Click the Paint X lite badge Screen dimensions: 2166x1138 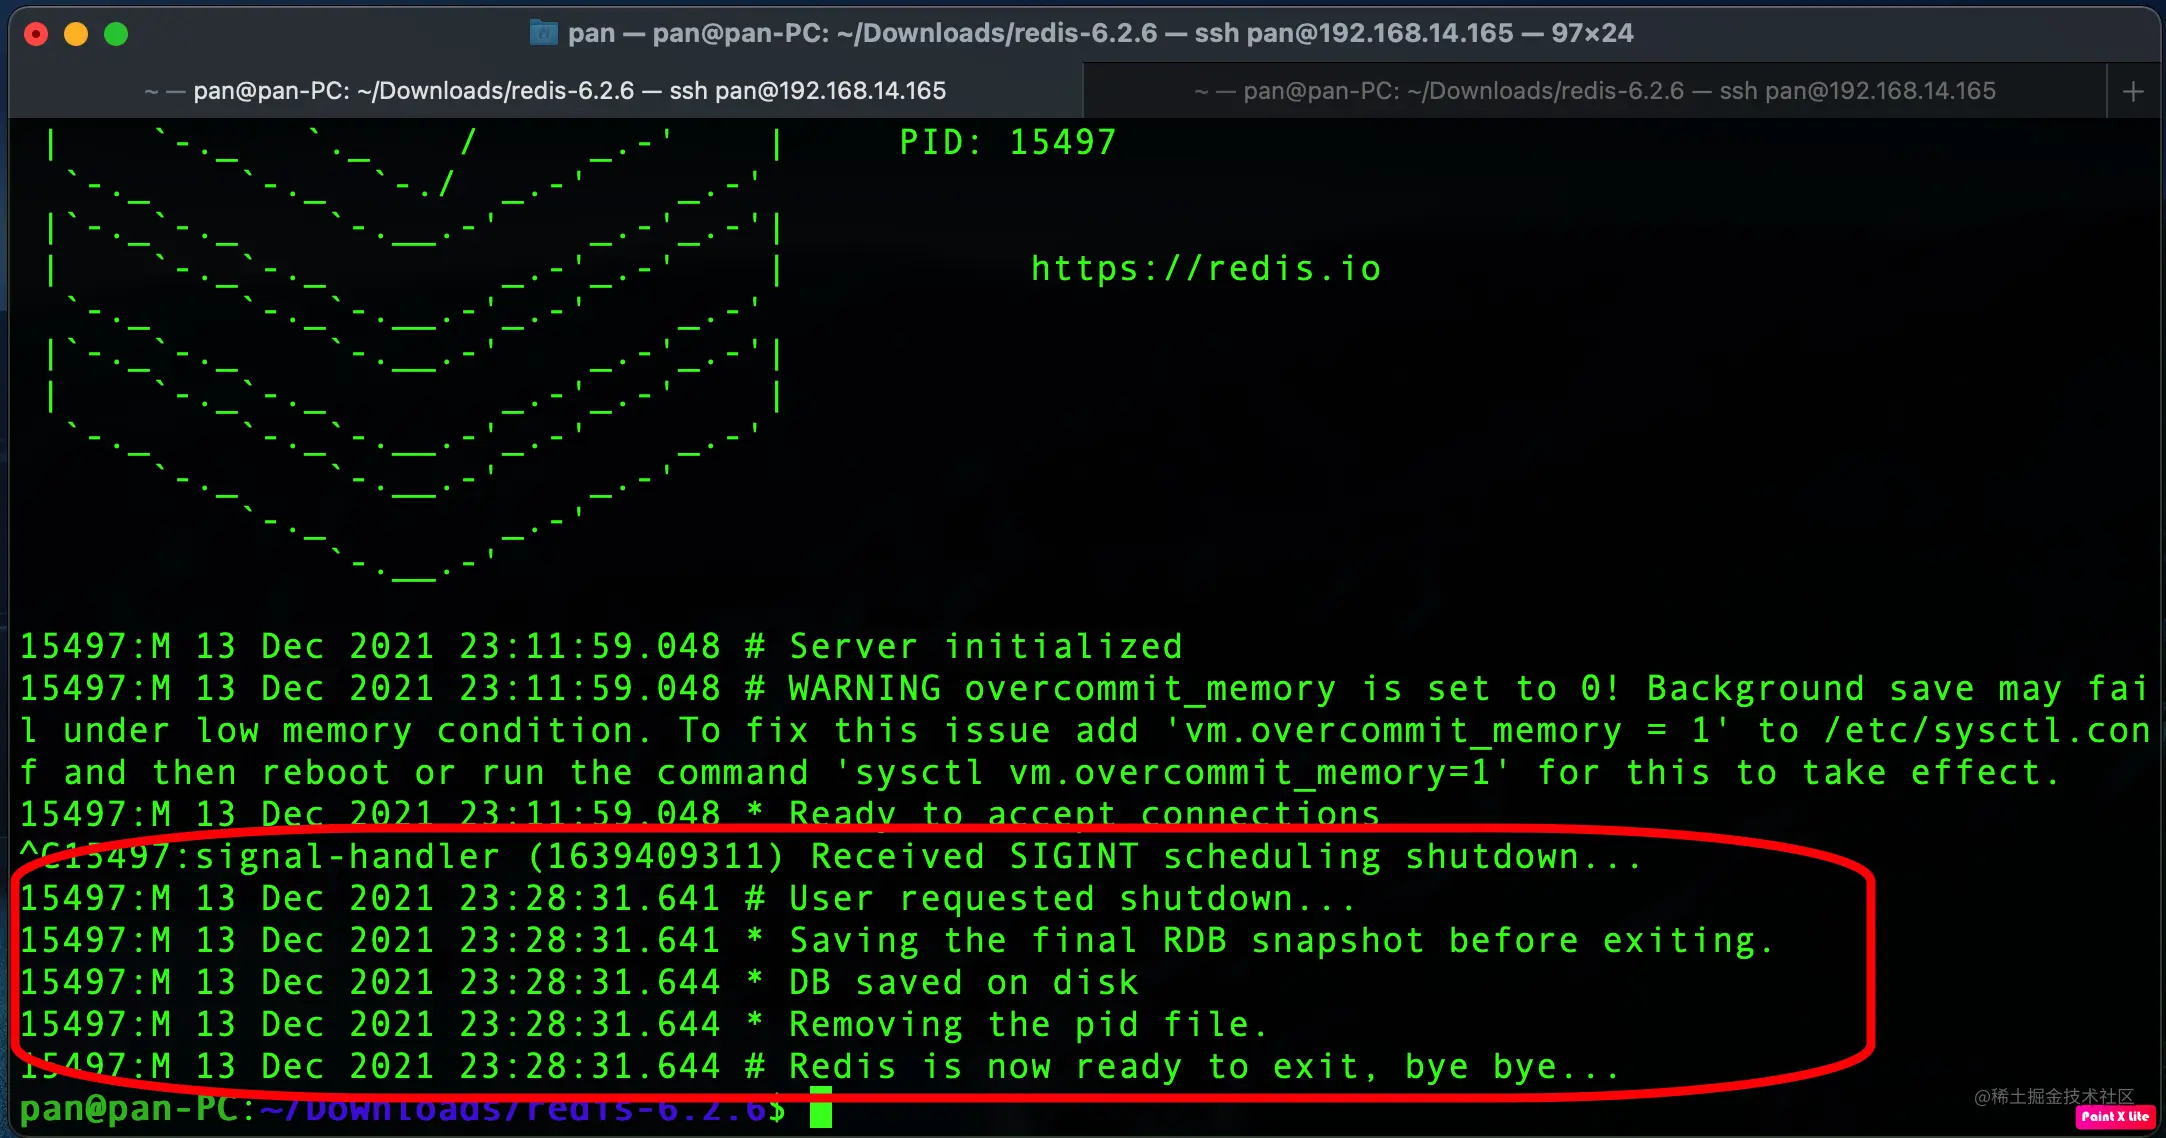[2114, 1116]
